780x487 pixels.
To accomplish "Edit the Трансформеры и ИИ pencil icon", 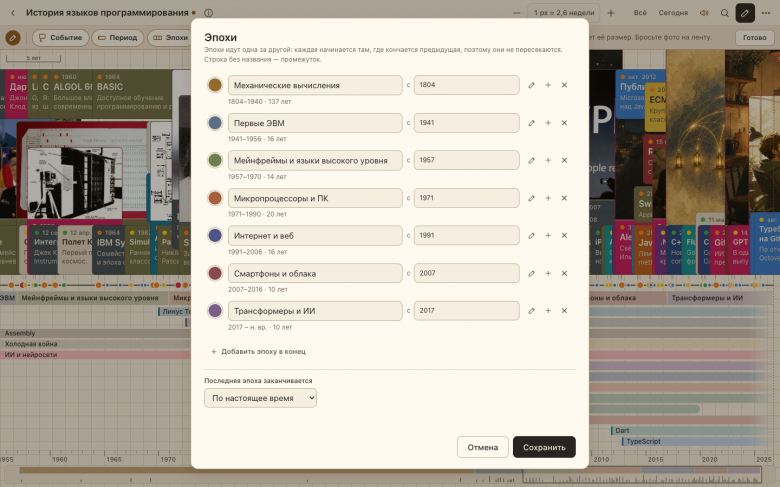I will point(531,310).
